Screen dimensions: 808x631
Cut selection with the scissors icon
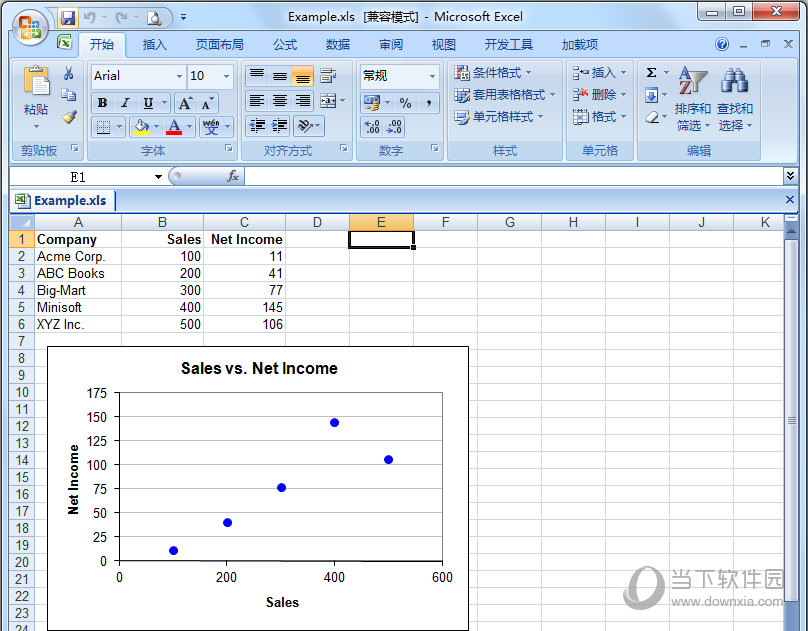[69, 74]
